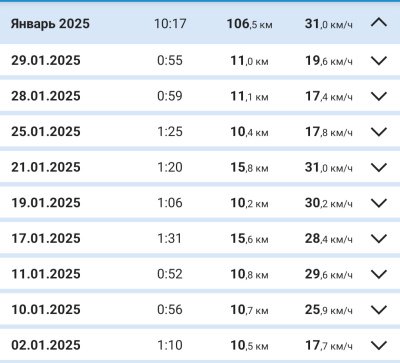Viewport: 400px width, 363px height.
Task: Expand the 25.01.2025 ride entry chevron
Action: click(379, 132)
